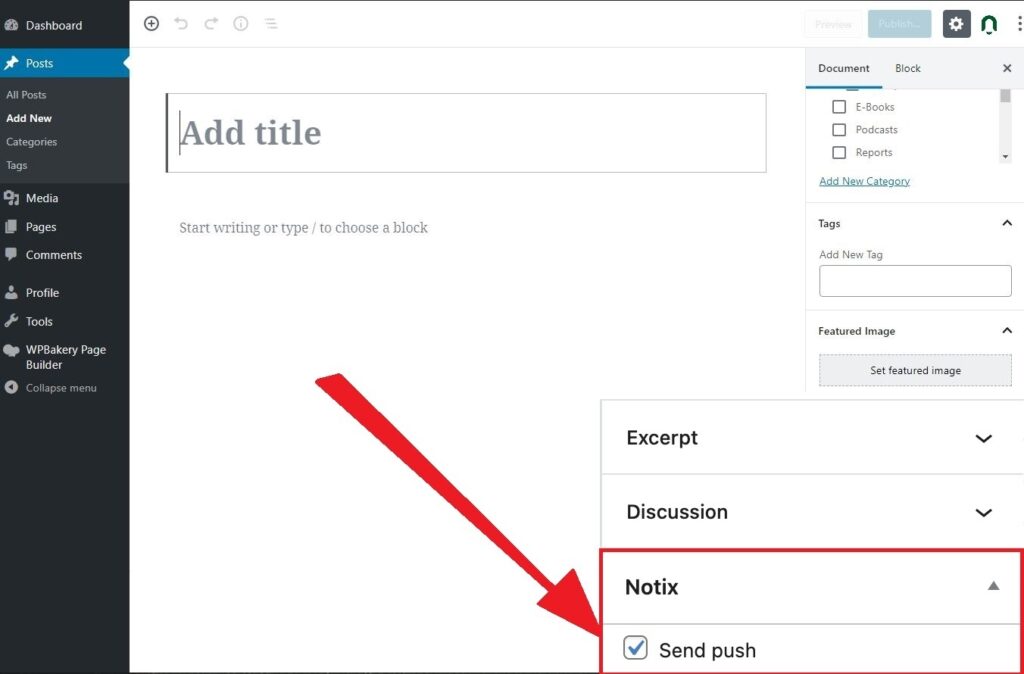Click the Add block plus icon
The image size is (1024, 674).
coord(151,23)
